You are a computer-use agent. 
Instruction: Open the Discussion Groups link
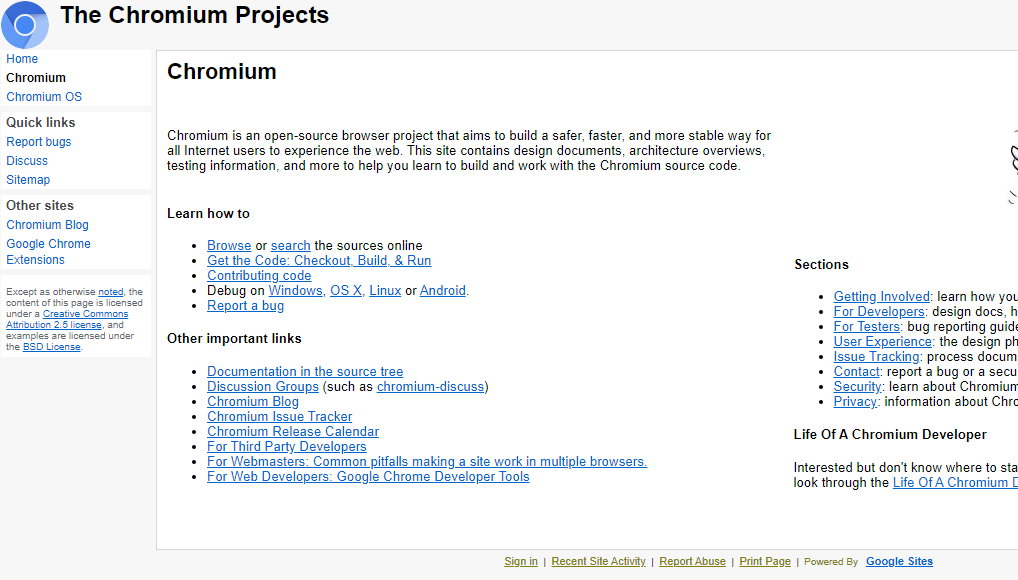click(x=263, y=386)
